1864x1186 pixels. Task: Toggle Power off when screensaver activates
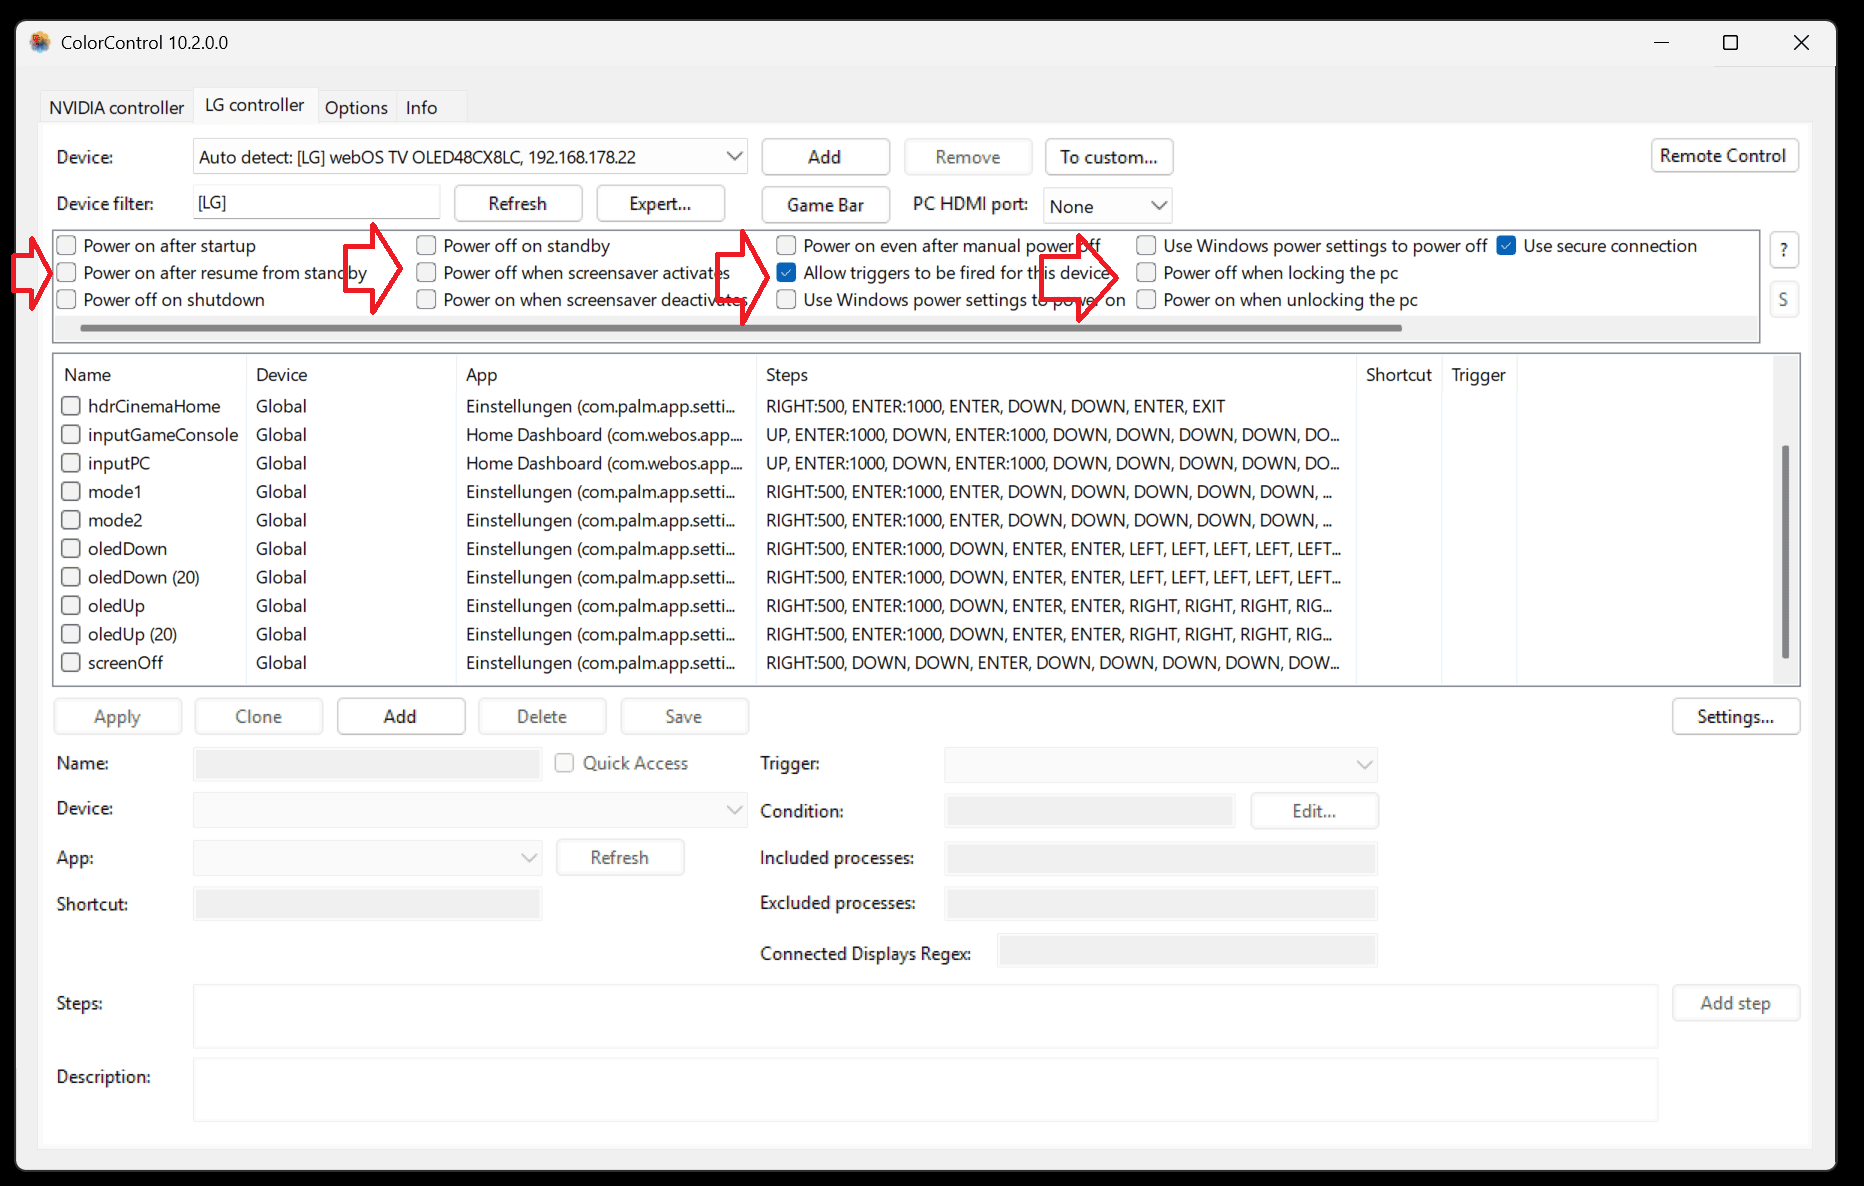coord(427,272)
